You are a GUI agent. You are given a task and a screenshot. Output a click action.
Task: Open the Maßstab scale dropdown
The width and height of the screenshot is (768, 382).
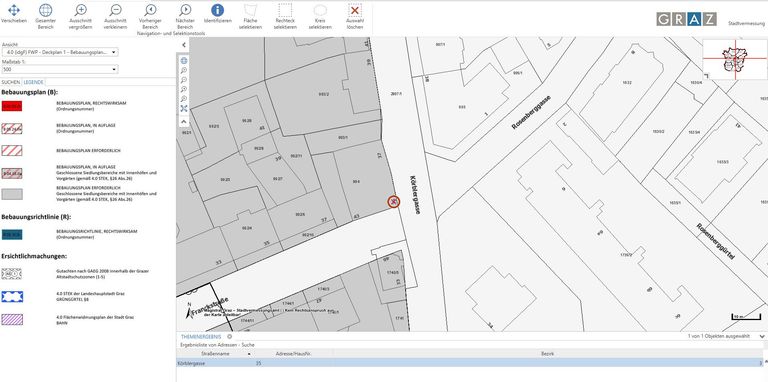60,70
